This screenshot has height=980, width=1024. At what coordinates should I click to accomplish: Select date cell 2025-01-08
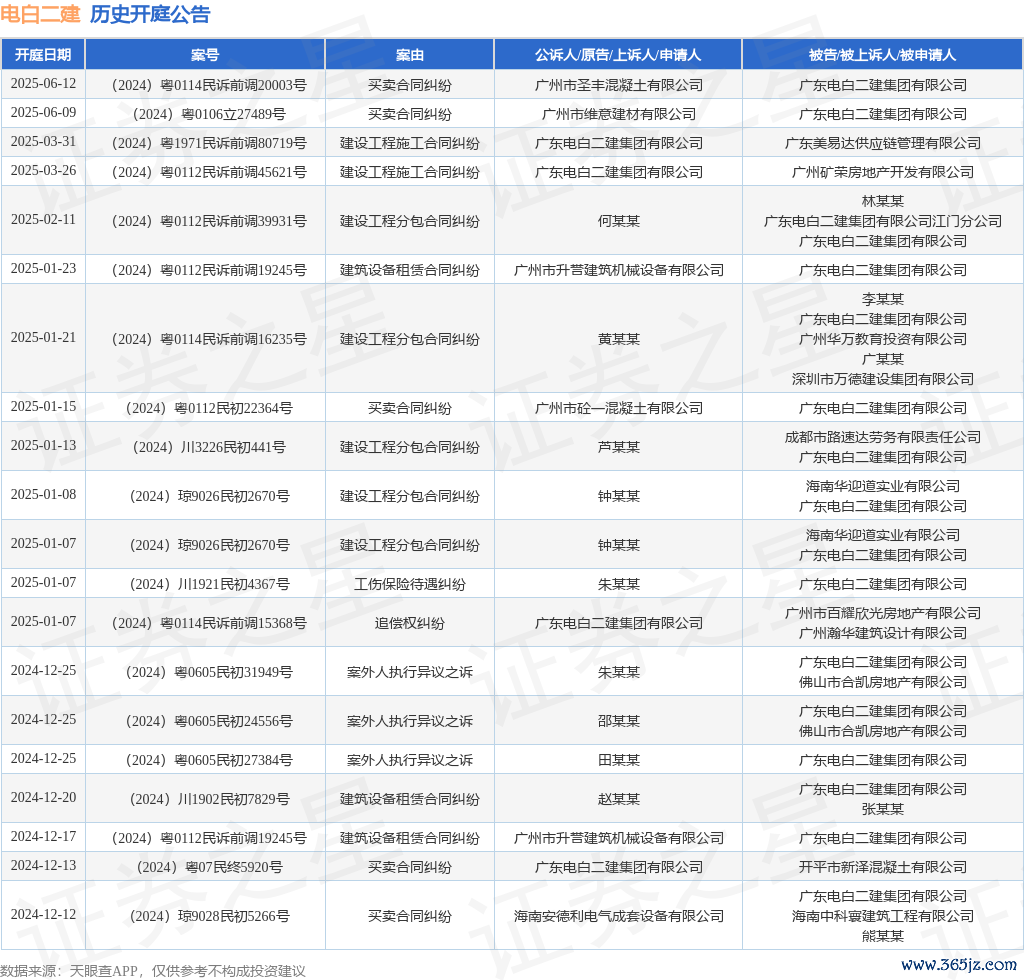point(43,494)
